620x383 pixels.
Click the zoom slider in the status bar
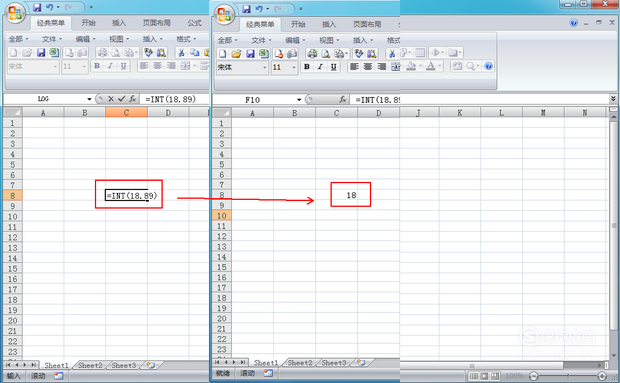point(568,376)
